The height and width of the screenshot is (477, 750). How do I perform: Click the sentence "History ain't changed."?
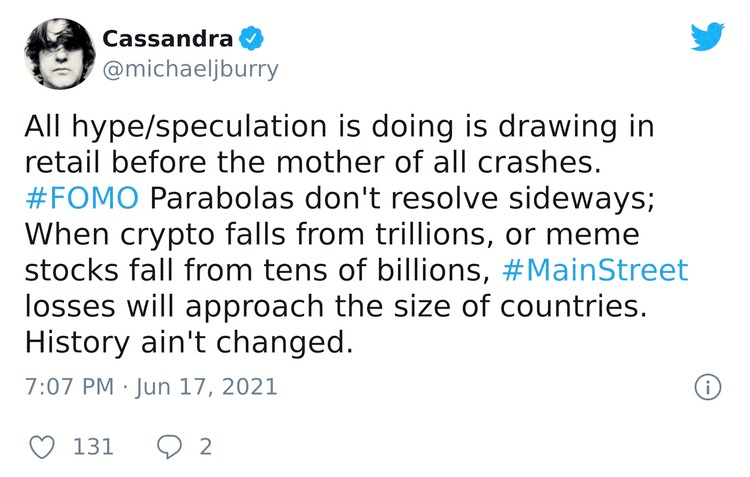(189, 342)
